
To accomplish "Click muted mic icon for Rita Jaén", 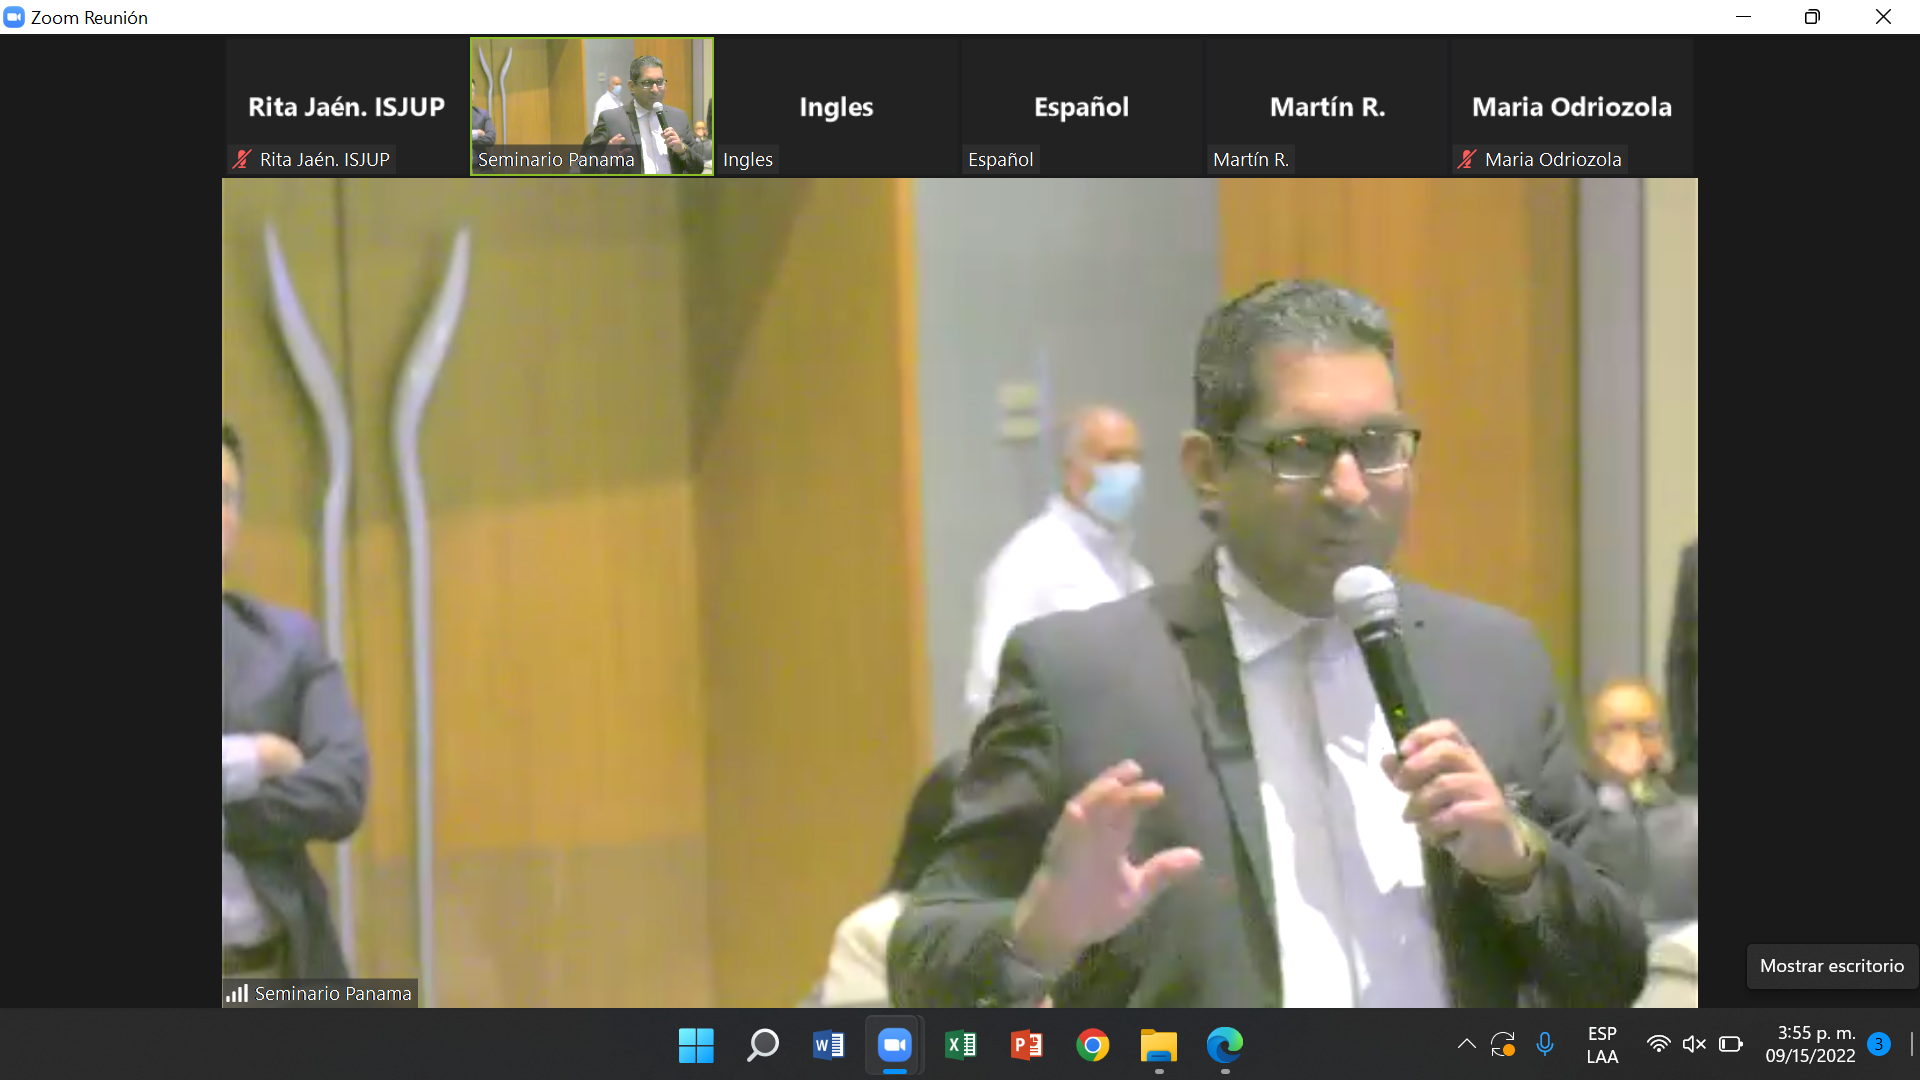I will tap(241, 159).
